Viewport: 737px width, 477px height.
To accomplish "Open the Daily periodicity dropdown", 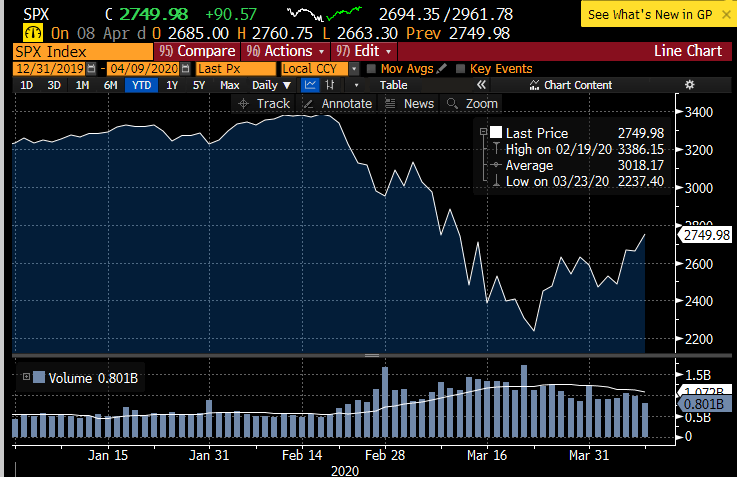I will point(271,85).
